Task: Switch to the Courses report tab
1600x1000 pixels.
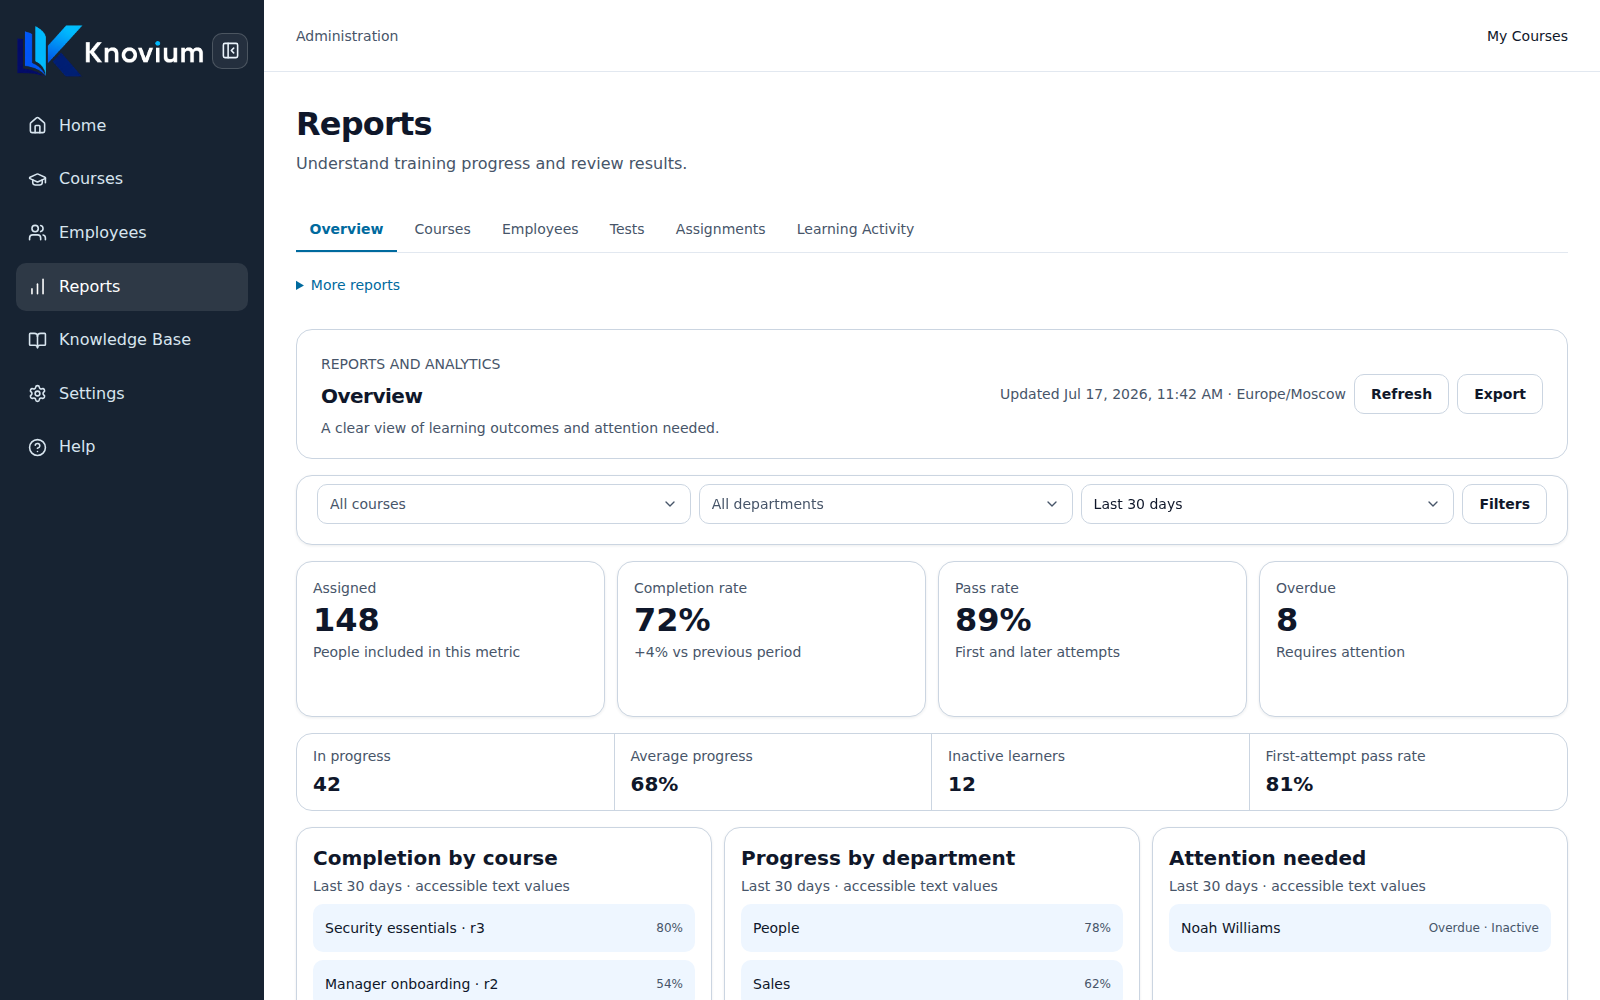Action: (x=442, y=229)
